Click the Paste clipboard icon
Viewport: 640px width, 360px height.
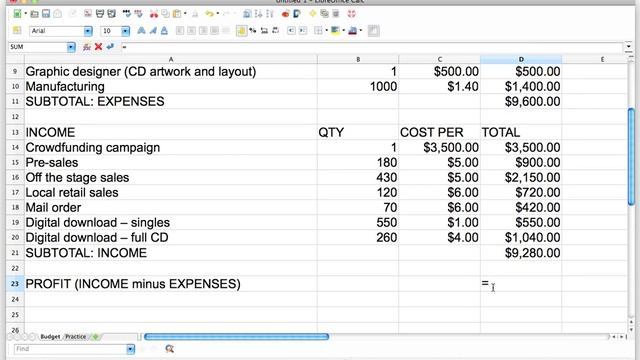click(177, 14)
